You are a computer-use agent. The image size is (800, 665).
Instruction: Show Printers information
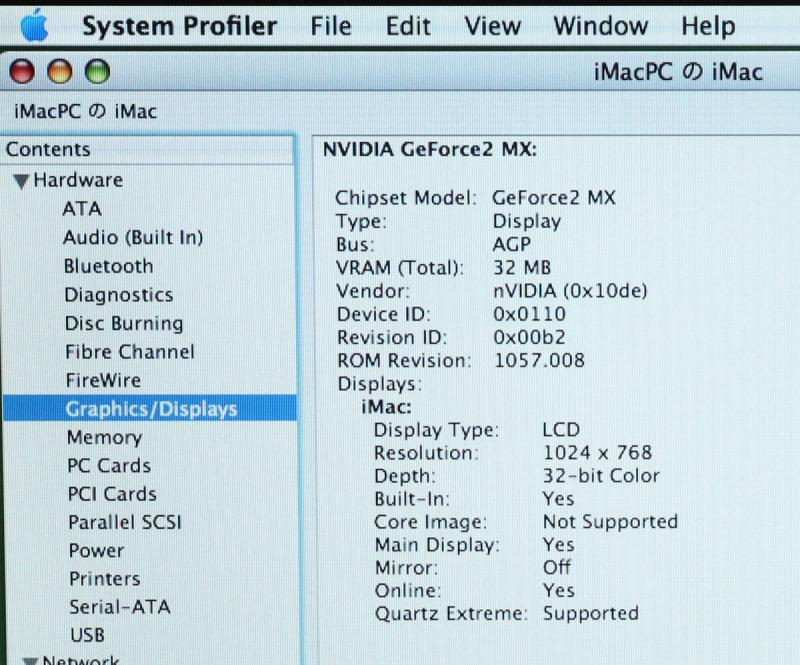point(105,579)
